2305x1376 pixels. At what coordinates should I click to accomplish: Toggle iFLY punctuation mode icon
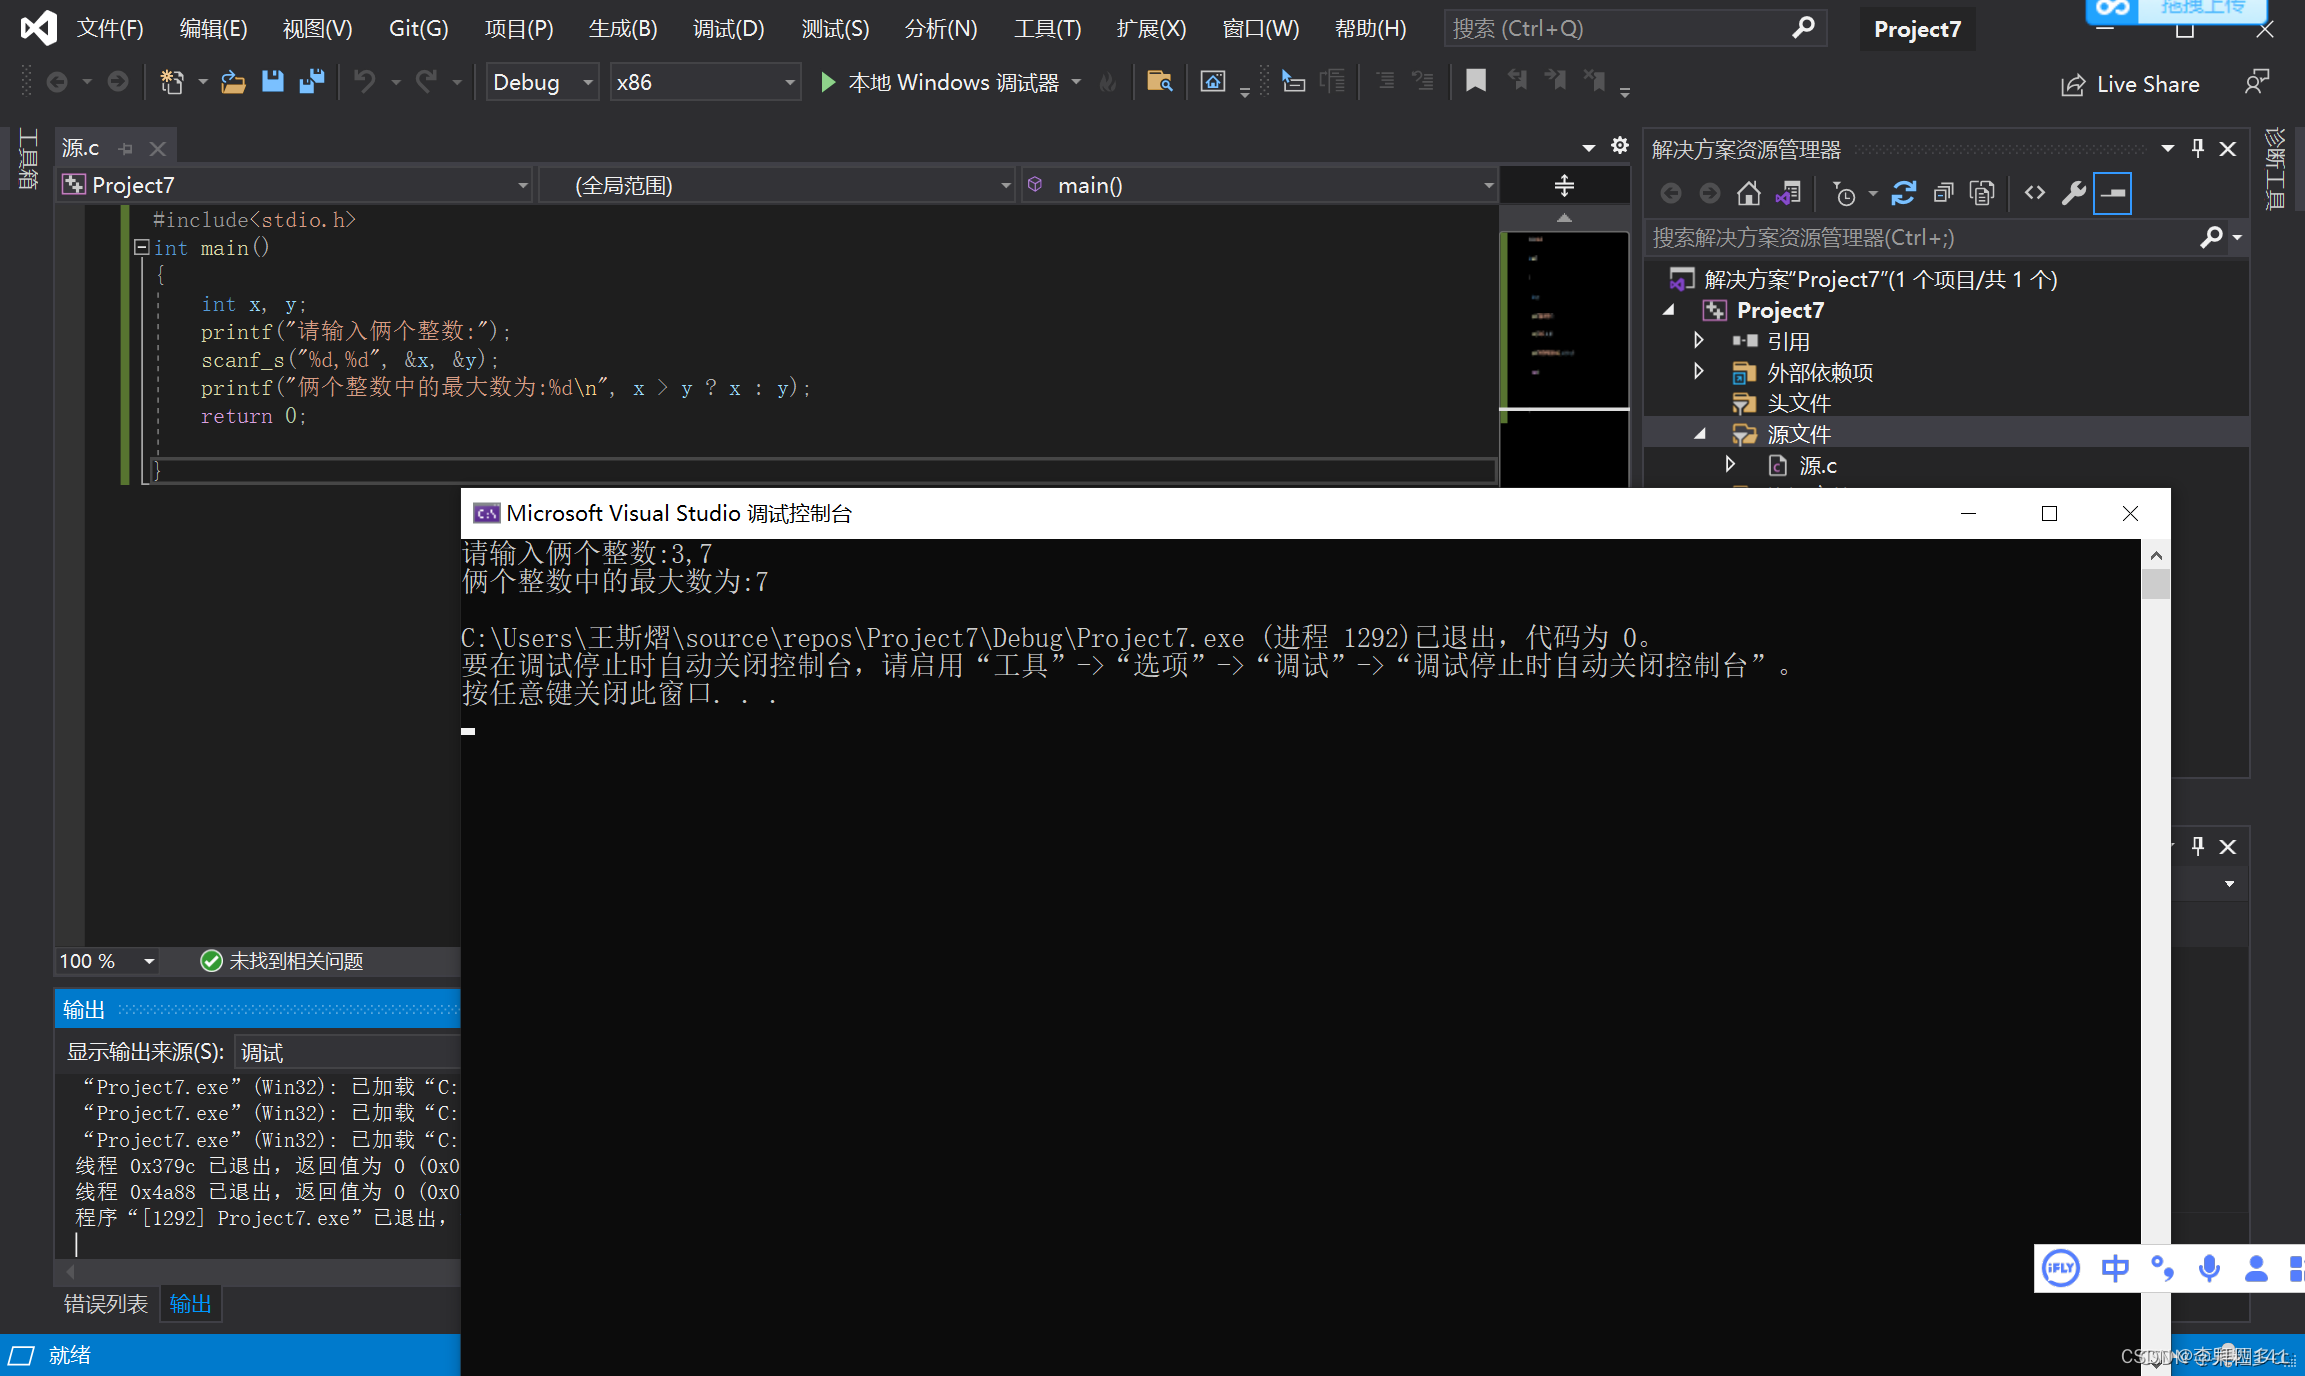2162,1269
